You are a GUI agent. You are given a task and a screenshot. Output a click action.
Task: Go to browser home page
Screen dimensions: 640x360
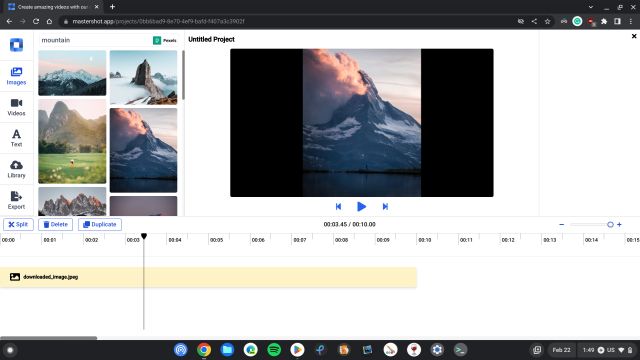49,21
